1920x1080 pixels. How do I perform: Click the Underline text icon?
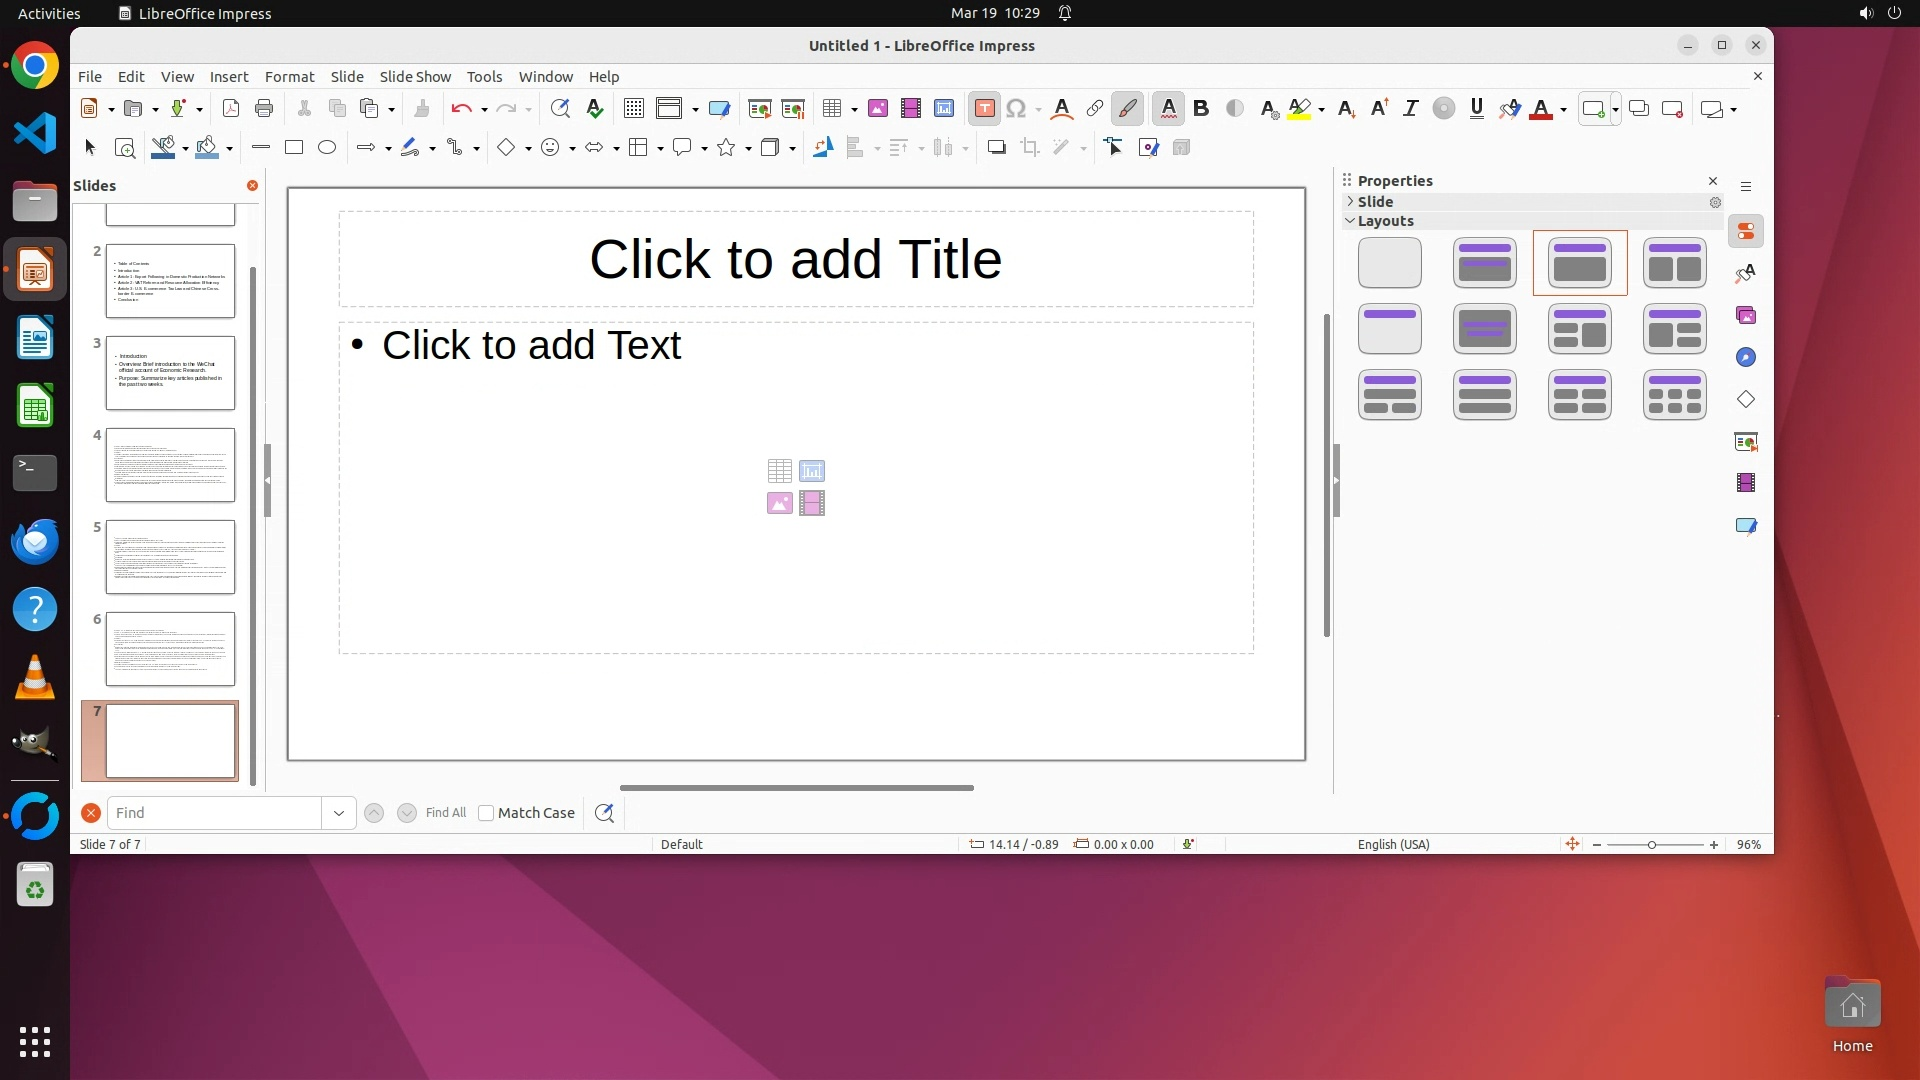[1476, 109]
